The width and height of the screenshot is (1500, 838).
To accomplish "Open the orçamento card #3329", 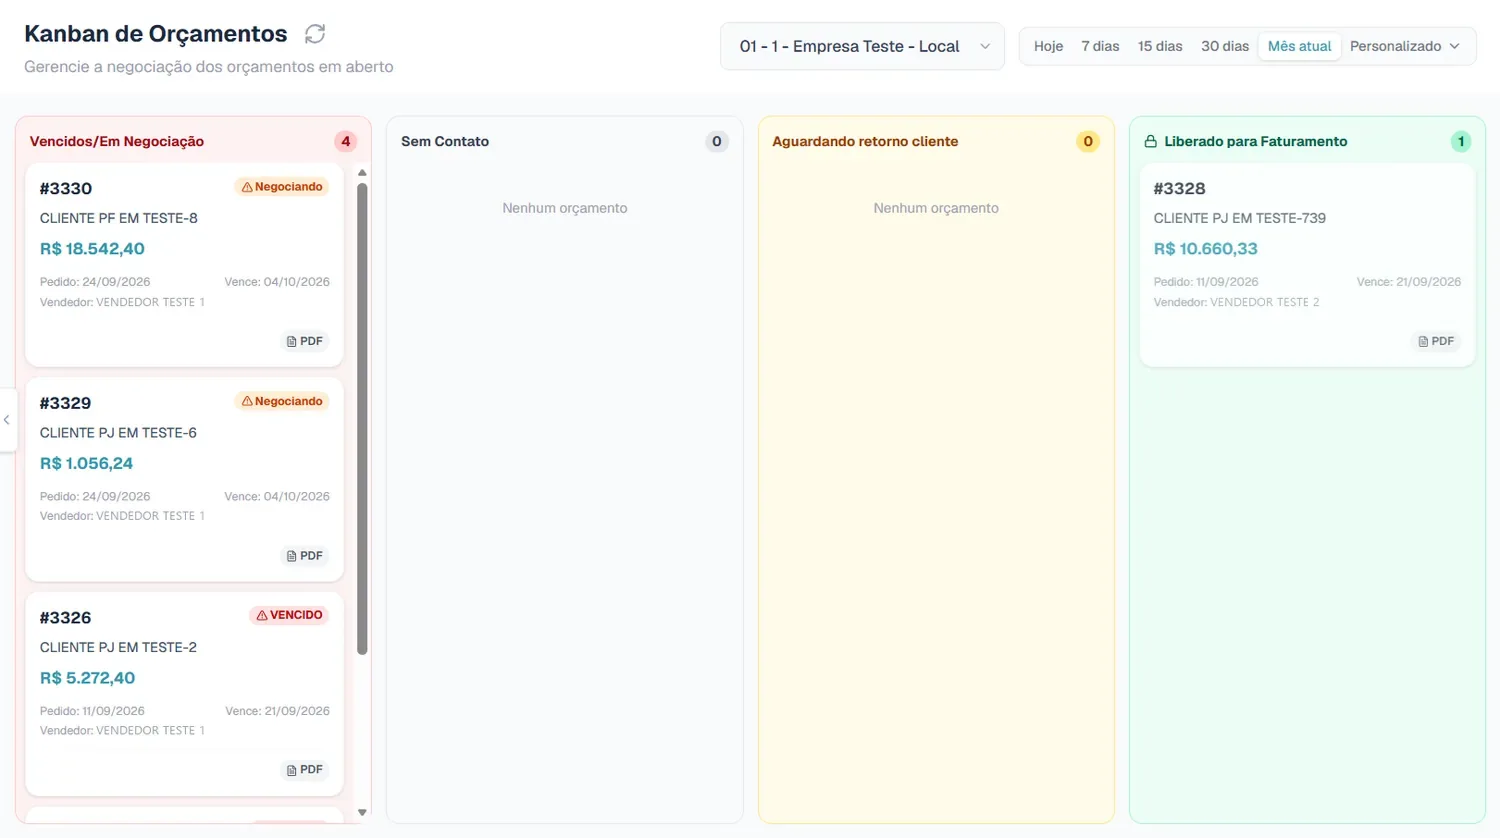I will pos(184,480).
